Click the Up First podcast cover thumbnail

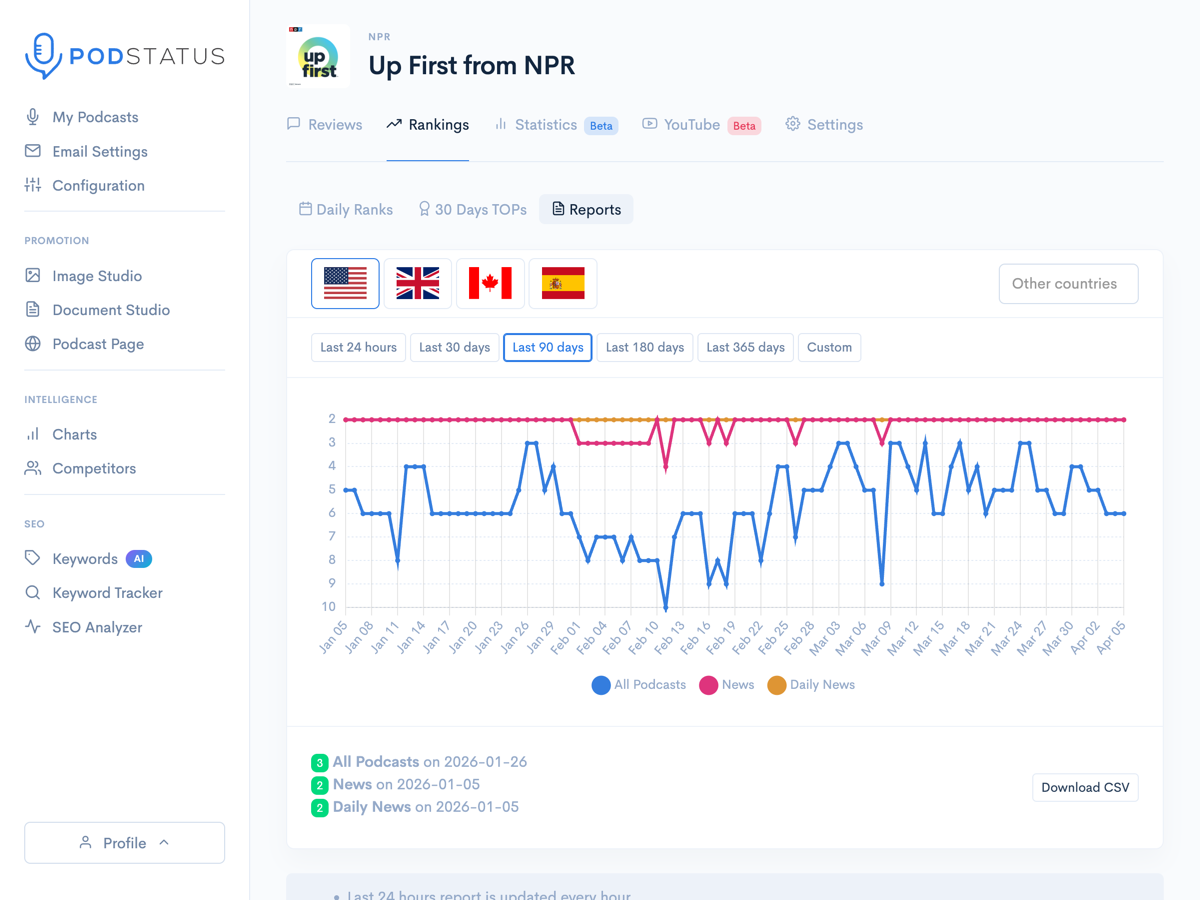tap(318, 57)
